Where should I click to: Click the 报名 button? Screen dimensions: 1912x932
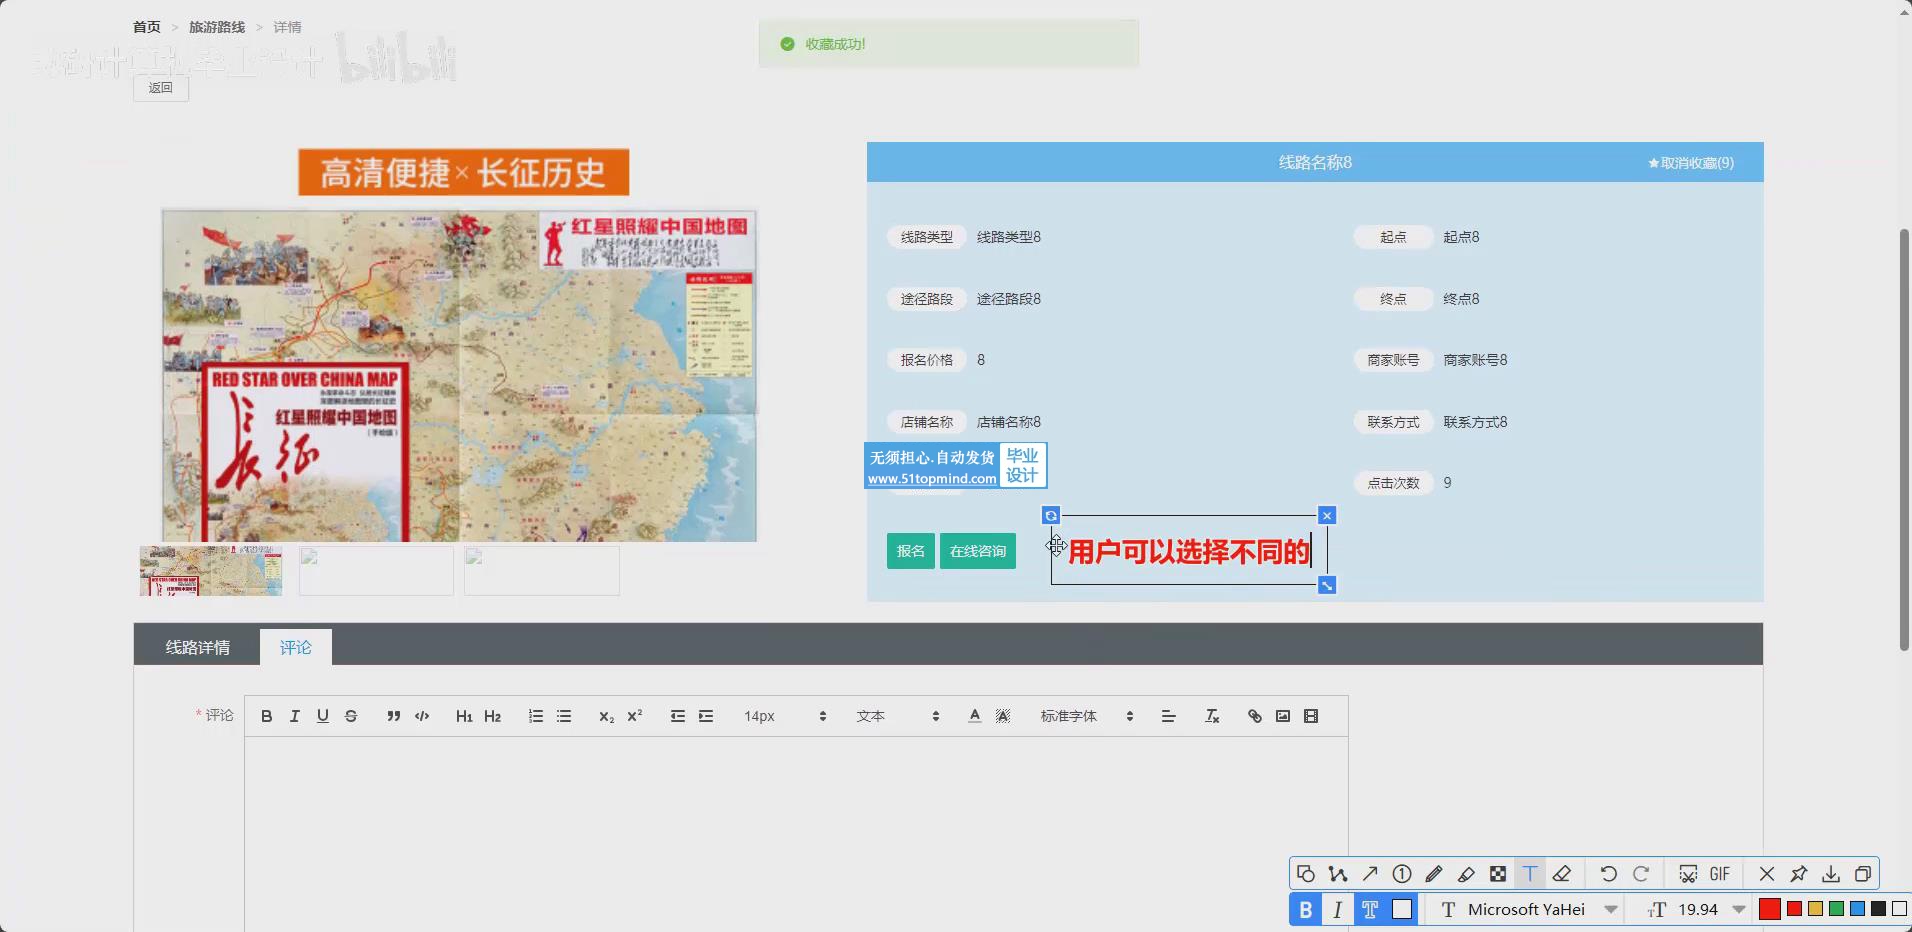(911, 551)
